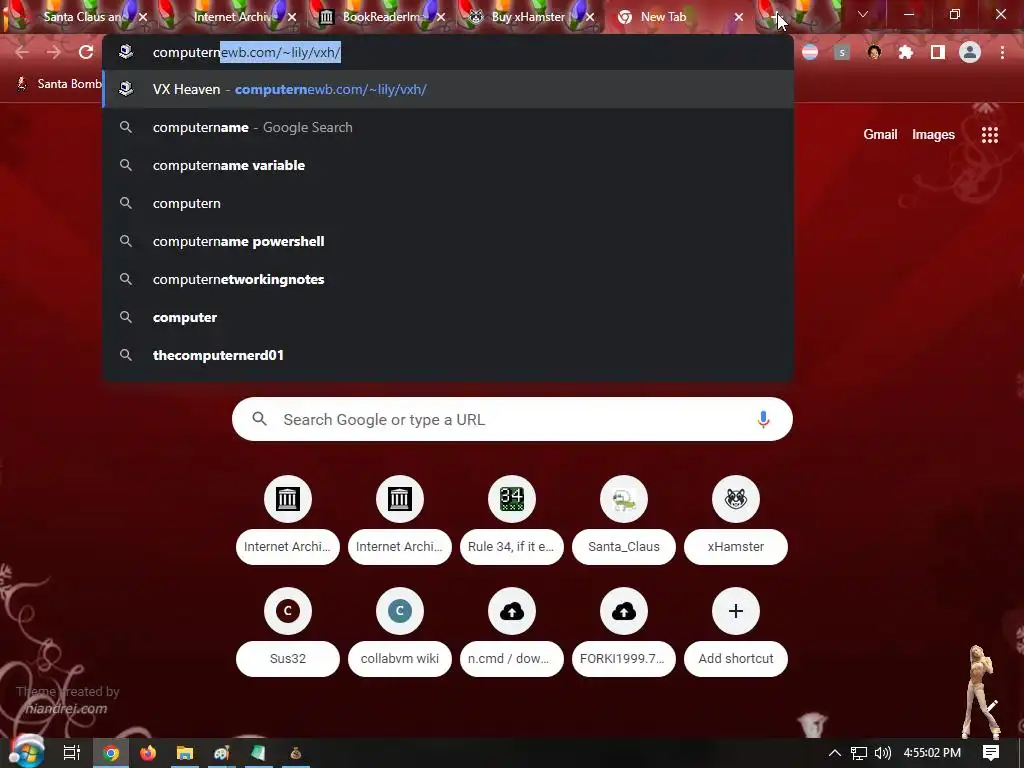This screenshot has width=1024, height=768.
Task: Open the Google apps grid icon
Action: pos(989,135)
